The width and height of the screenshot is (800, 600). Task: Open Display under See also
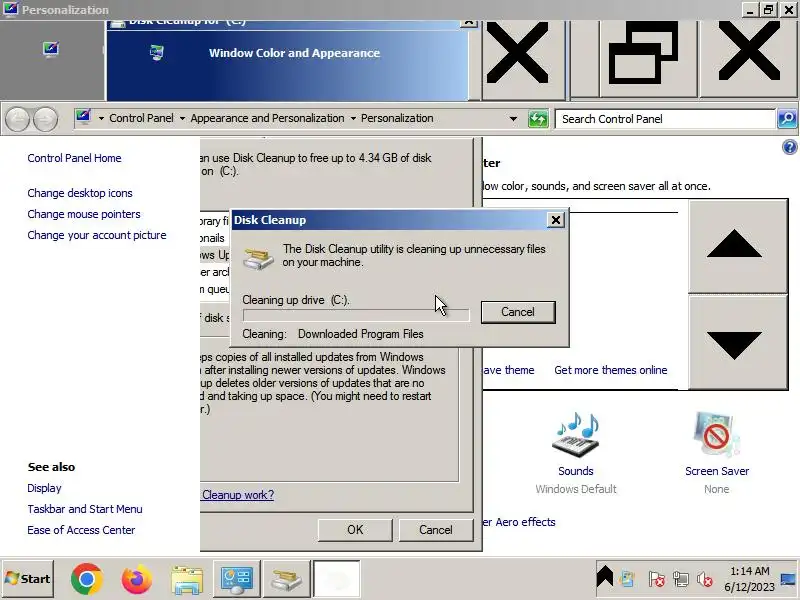click(x=44, y=488)
